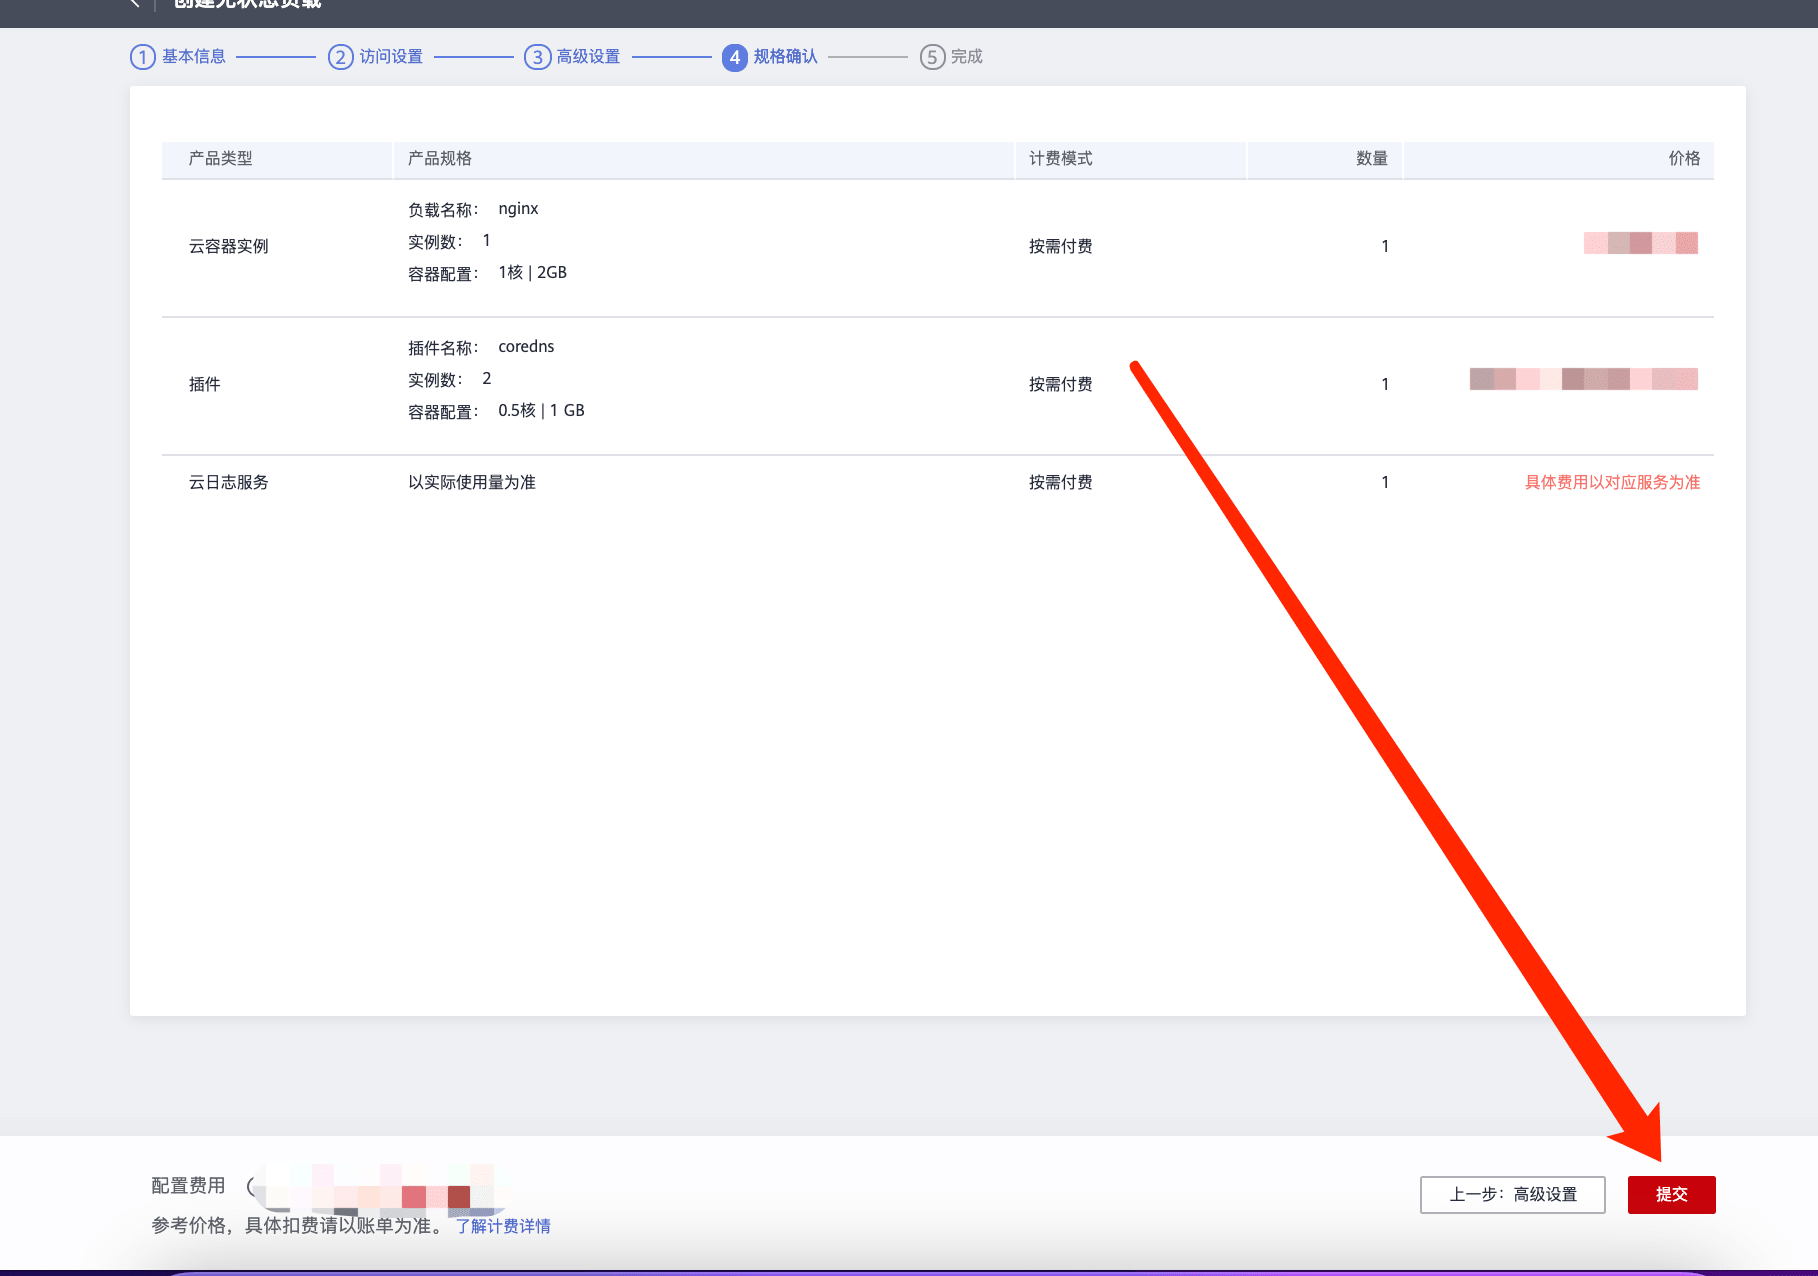Click the step 2 circle icon
The height and width of the screenshot is (1276, 1818).
[340, 57]
